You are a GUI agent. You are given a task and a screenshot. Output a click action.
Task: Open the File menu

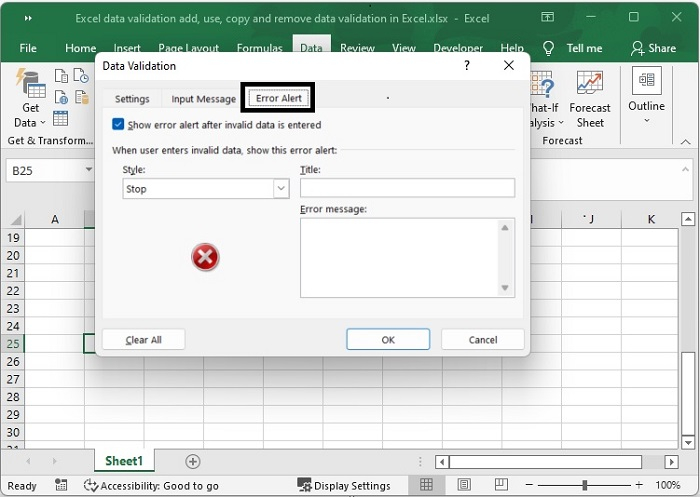pyautogui.click(x=28, y=48)
